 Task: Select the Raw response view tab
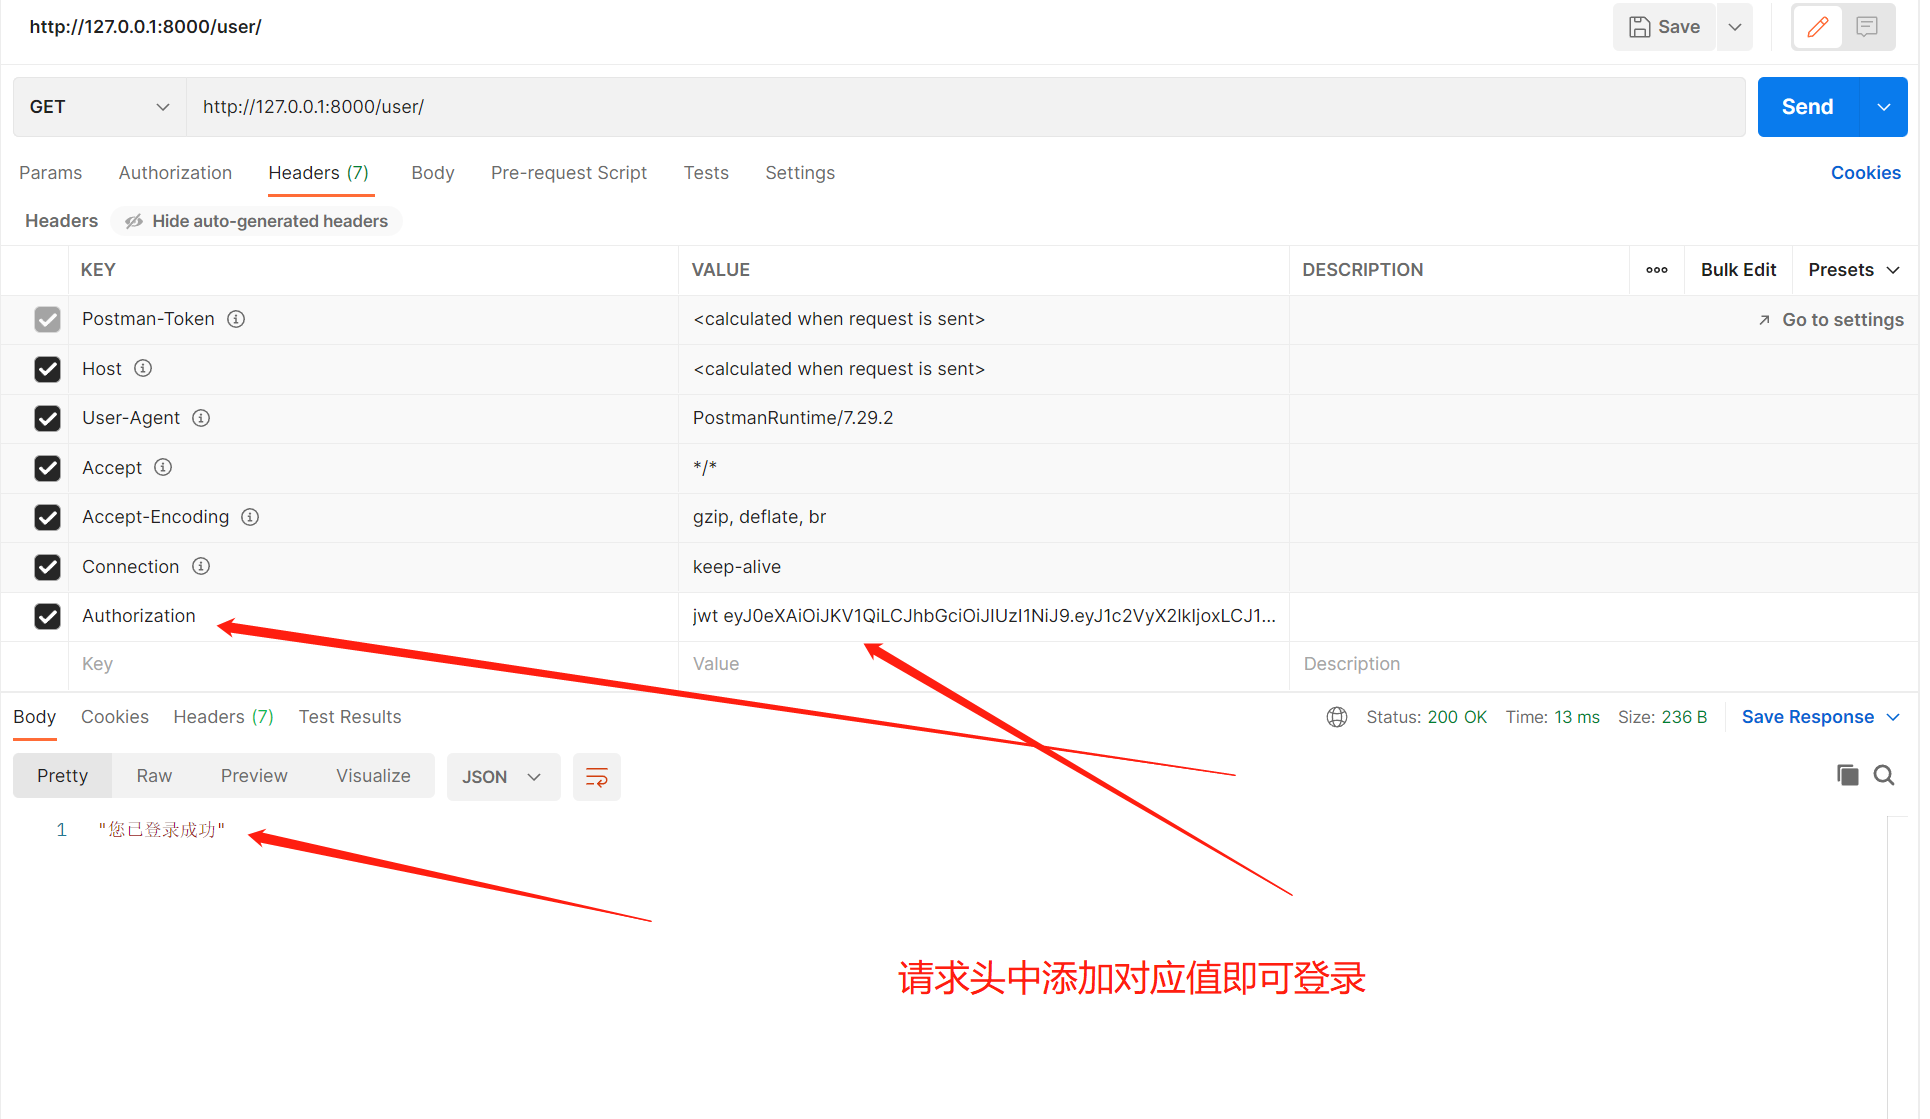pos(155,777)
